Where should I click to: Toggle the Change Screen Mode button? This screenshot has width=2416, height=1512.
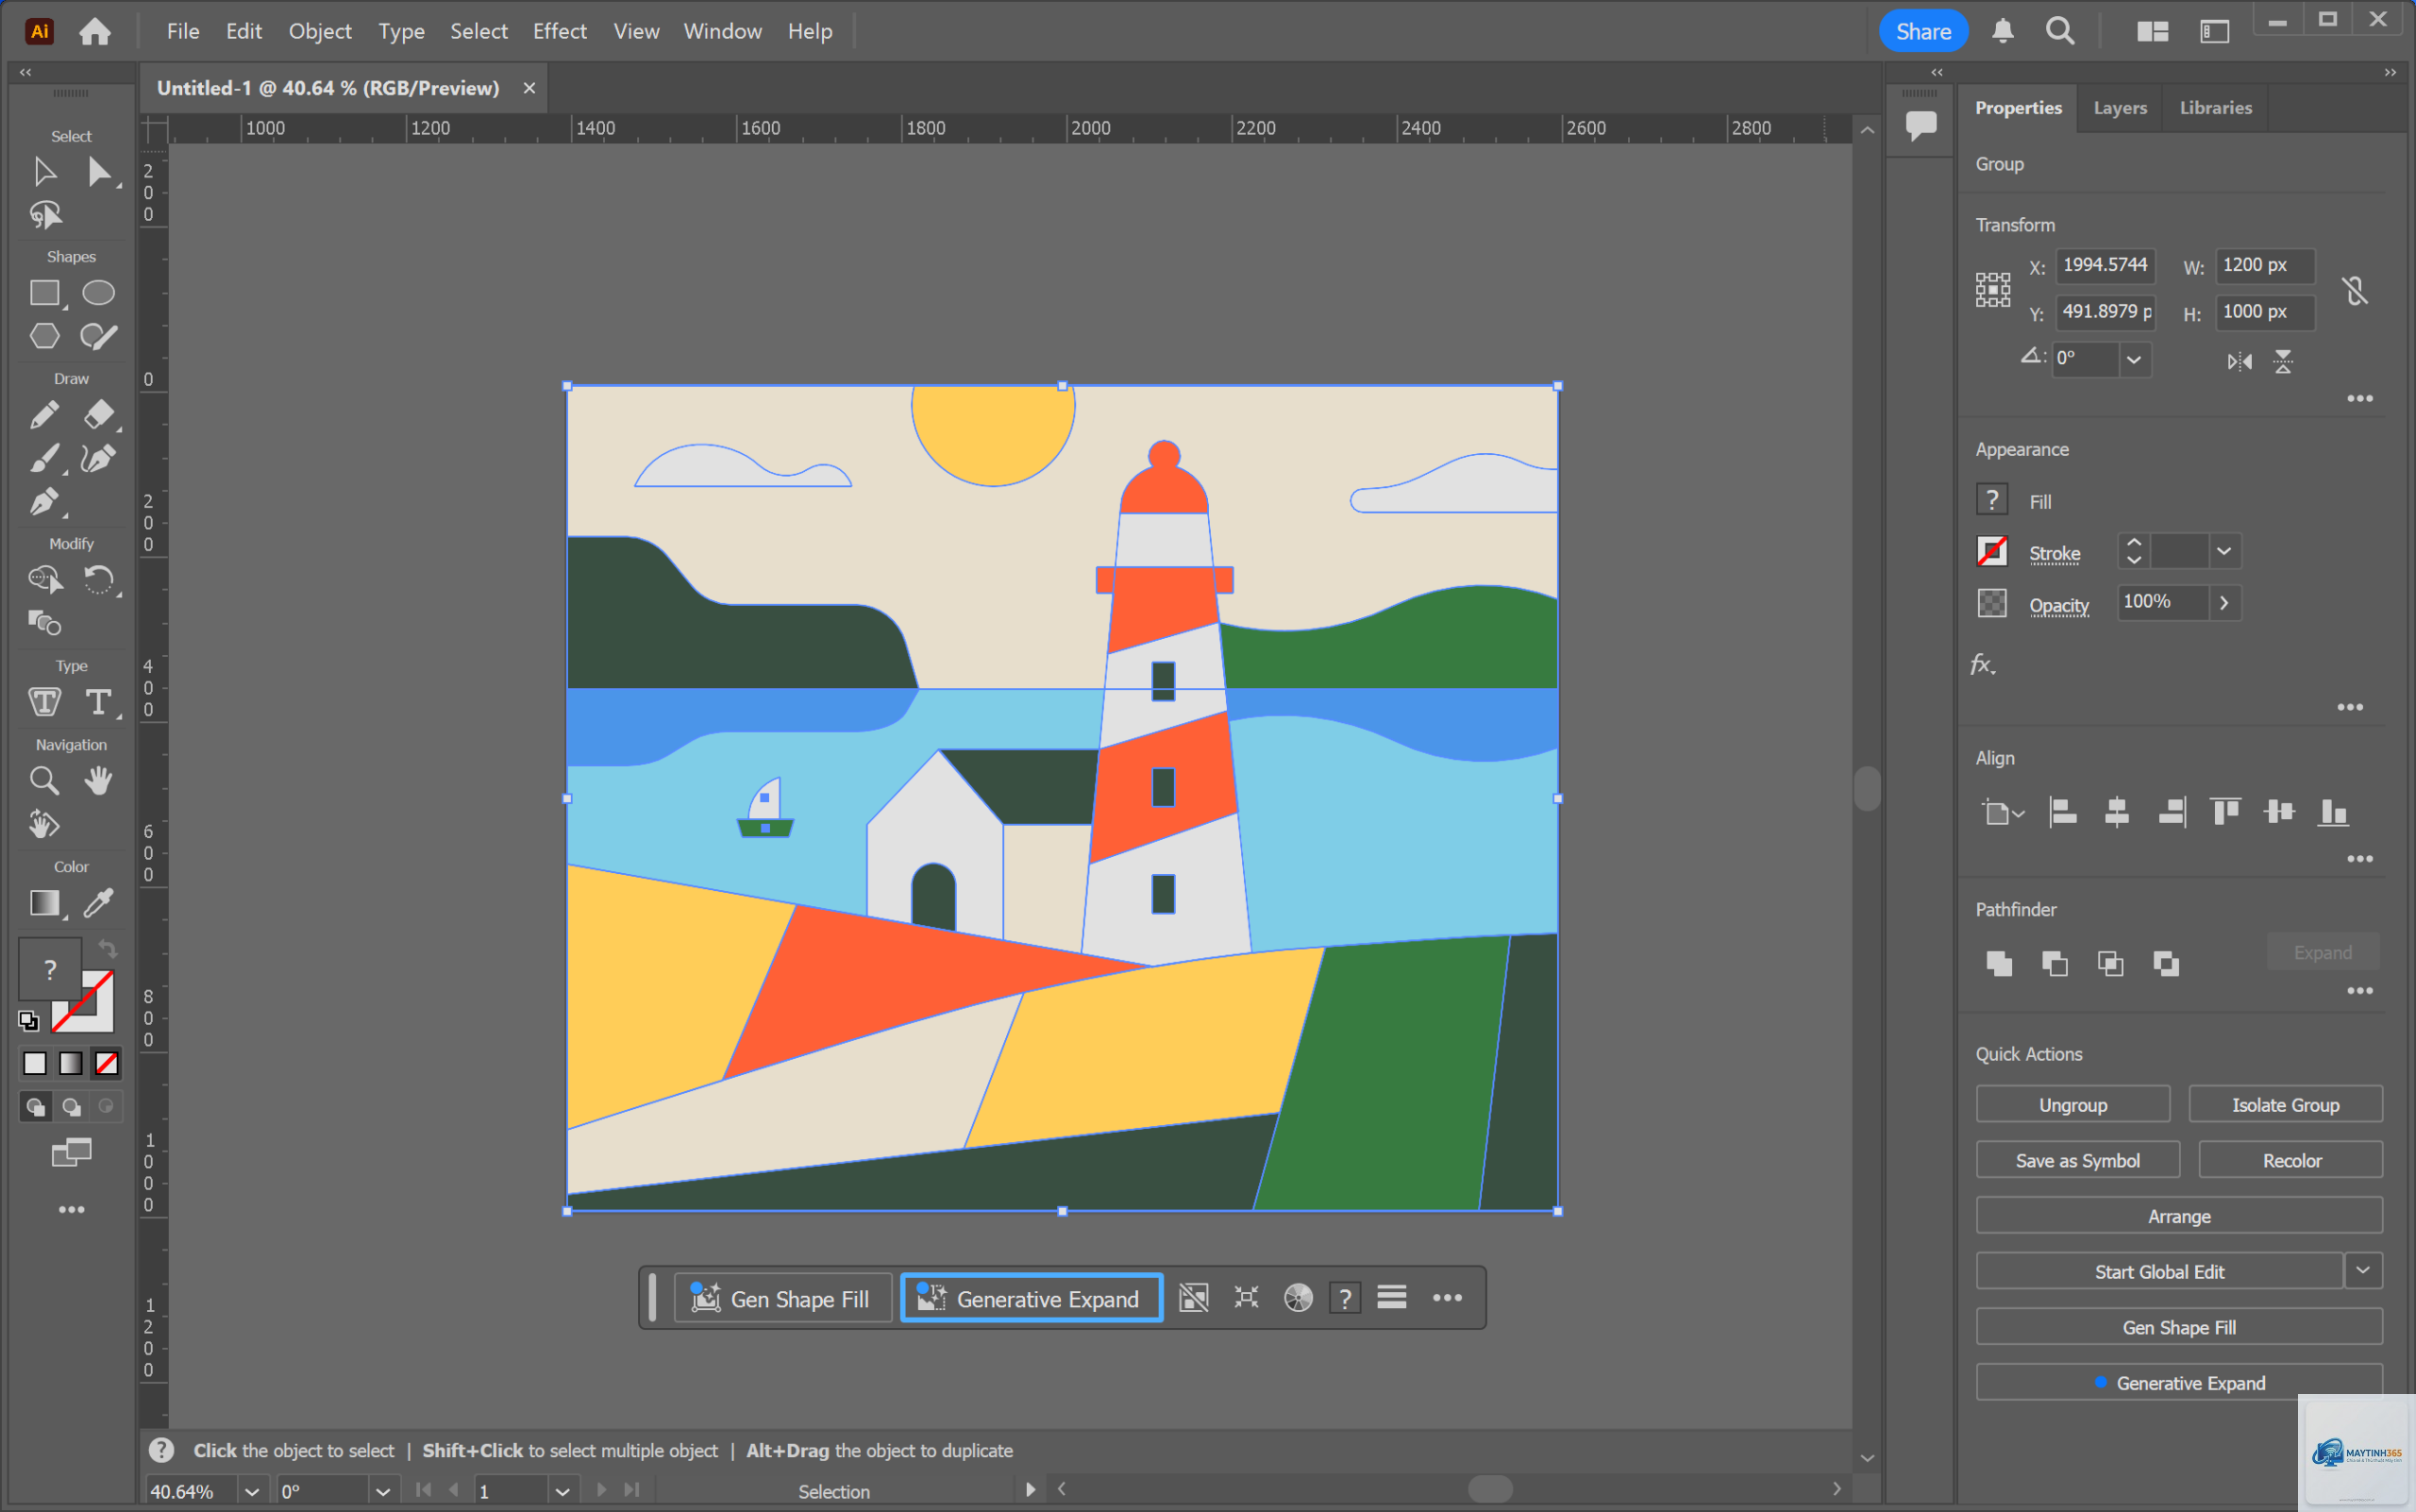[71, 1153]
